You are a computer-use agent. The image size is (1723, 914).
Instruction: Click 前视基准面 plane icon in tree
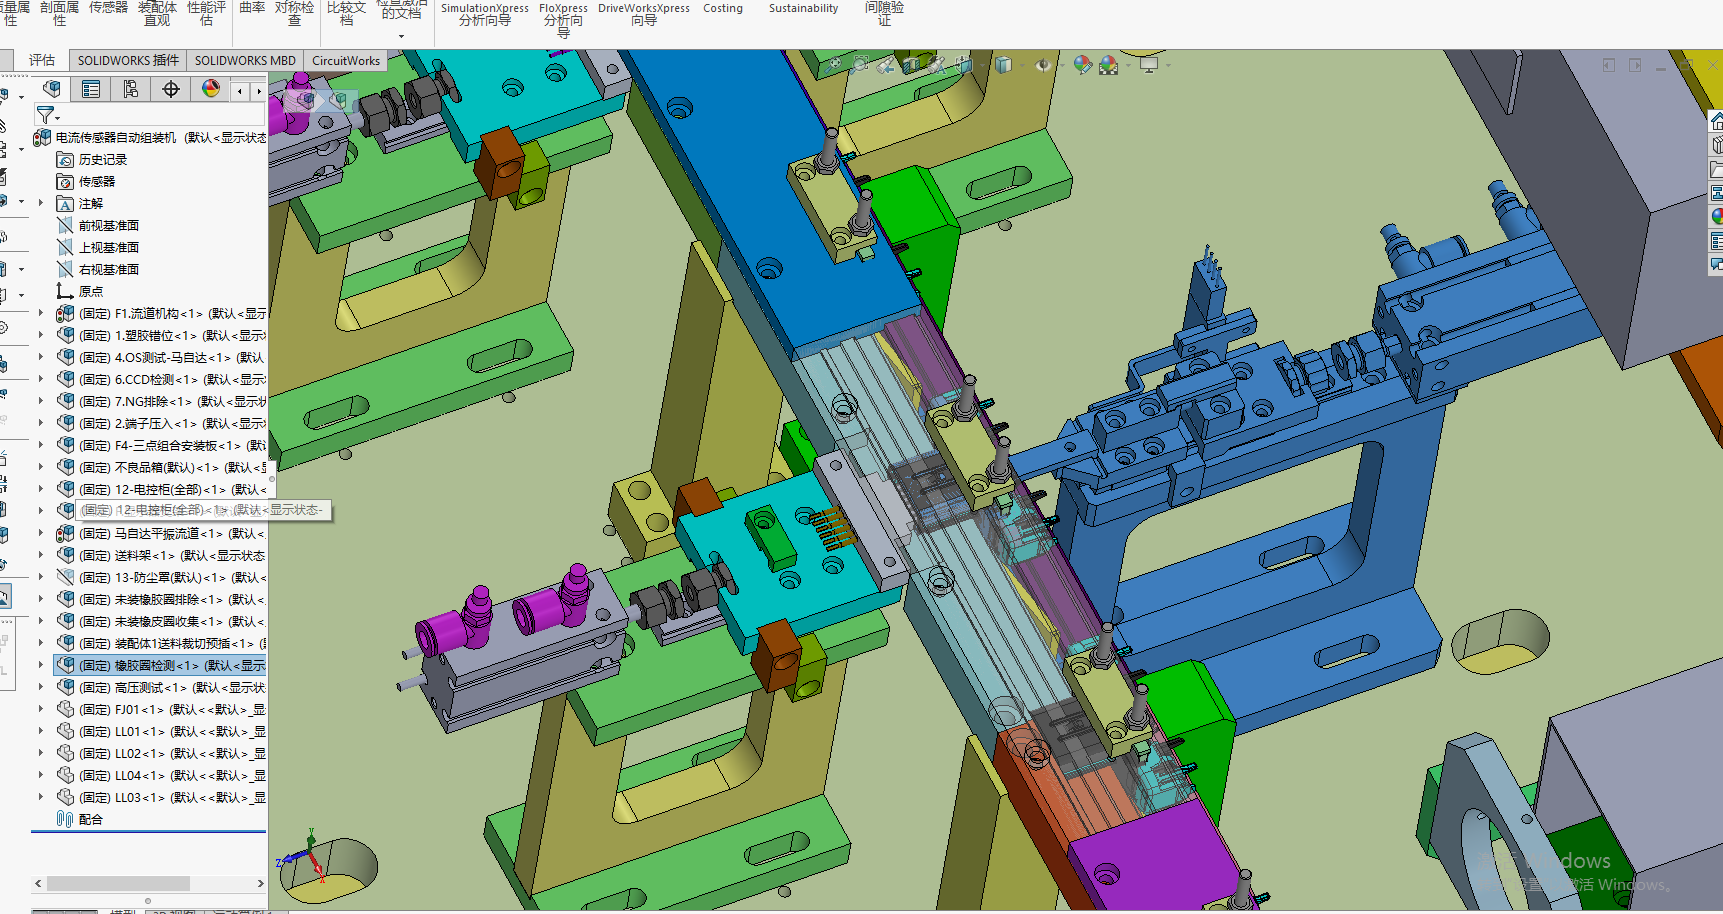point(65,226)
